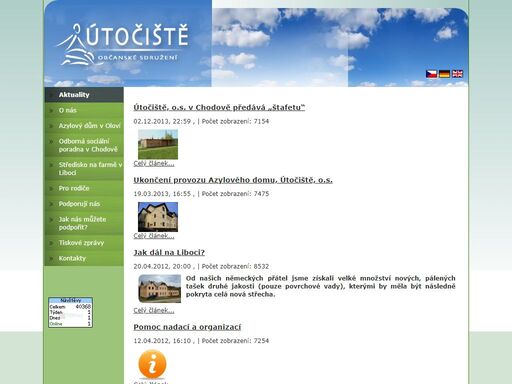Switch language via the Czech flag icon
The image size is (512, 384).
[x=431, y=74]
